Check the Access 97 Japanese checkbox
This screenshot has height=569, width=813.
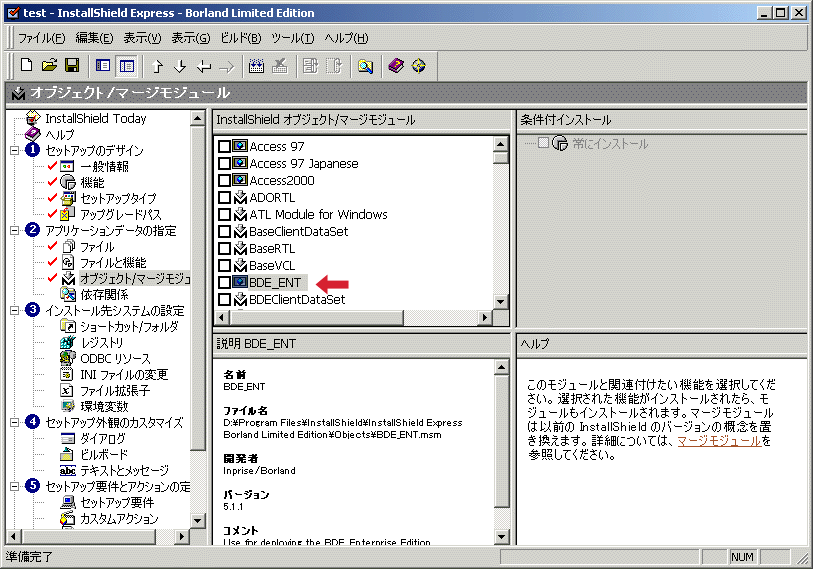coord(224,163)
